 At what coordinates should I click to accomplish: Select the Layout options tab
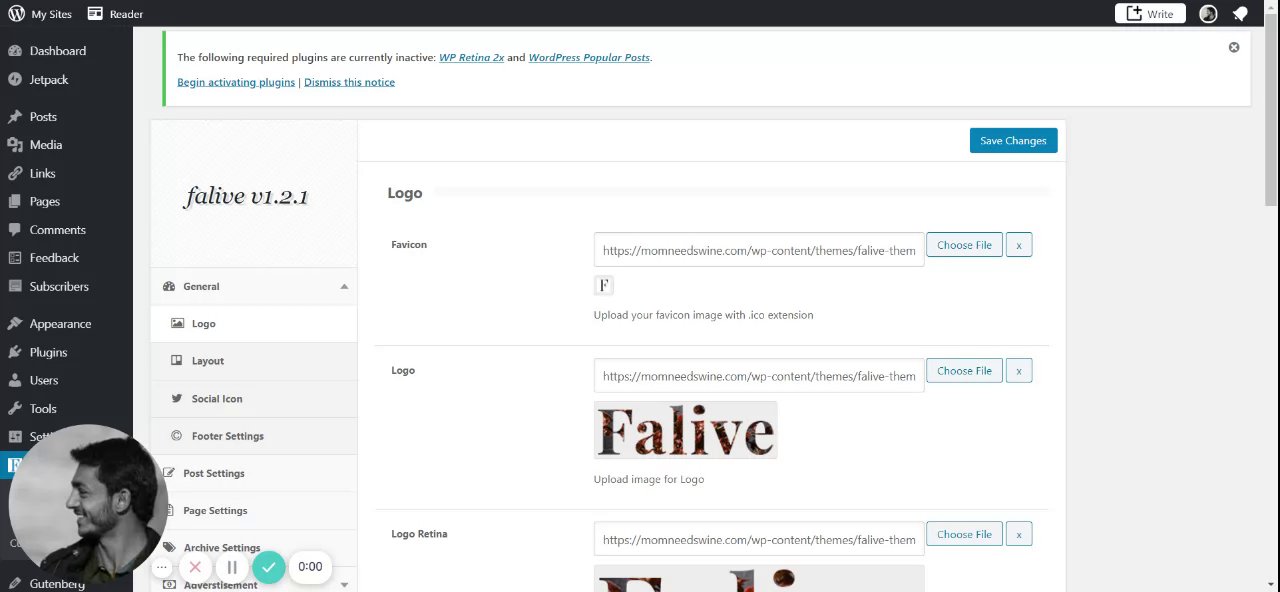(x=254, y=361)
